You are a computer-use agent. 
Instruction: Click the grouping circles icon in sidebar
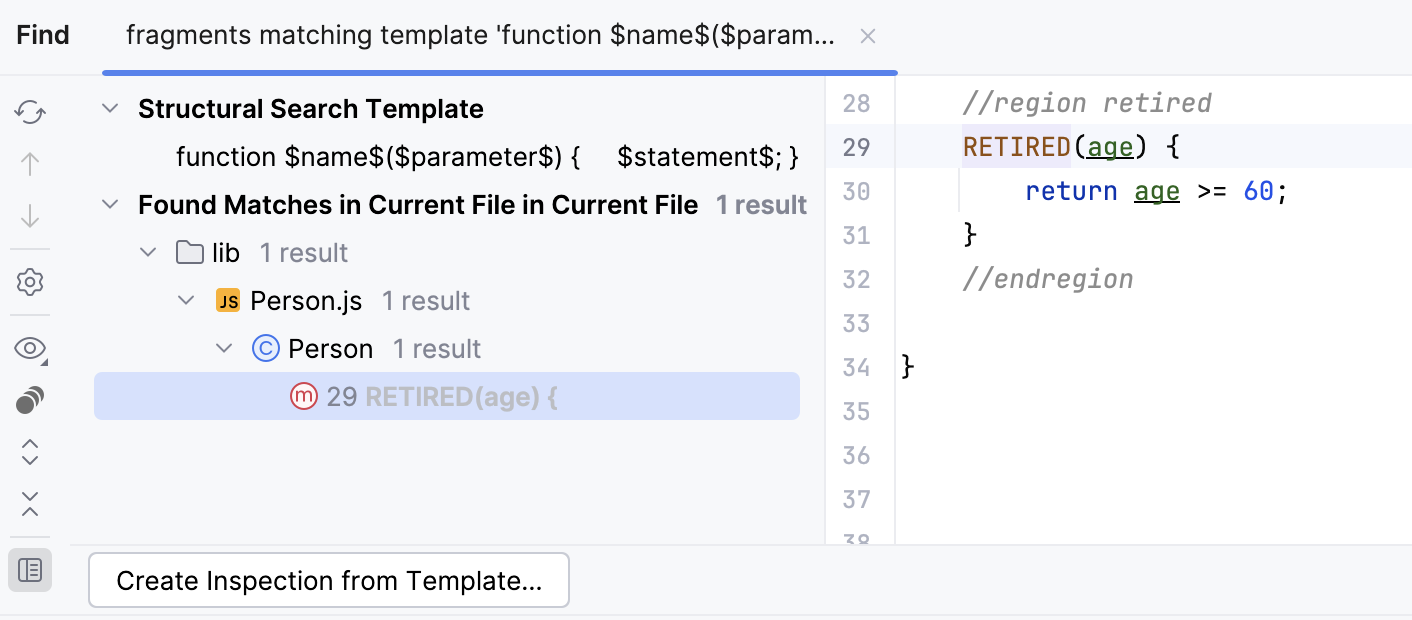pyautogui.click(x=29, y=399)
